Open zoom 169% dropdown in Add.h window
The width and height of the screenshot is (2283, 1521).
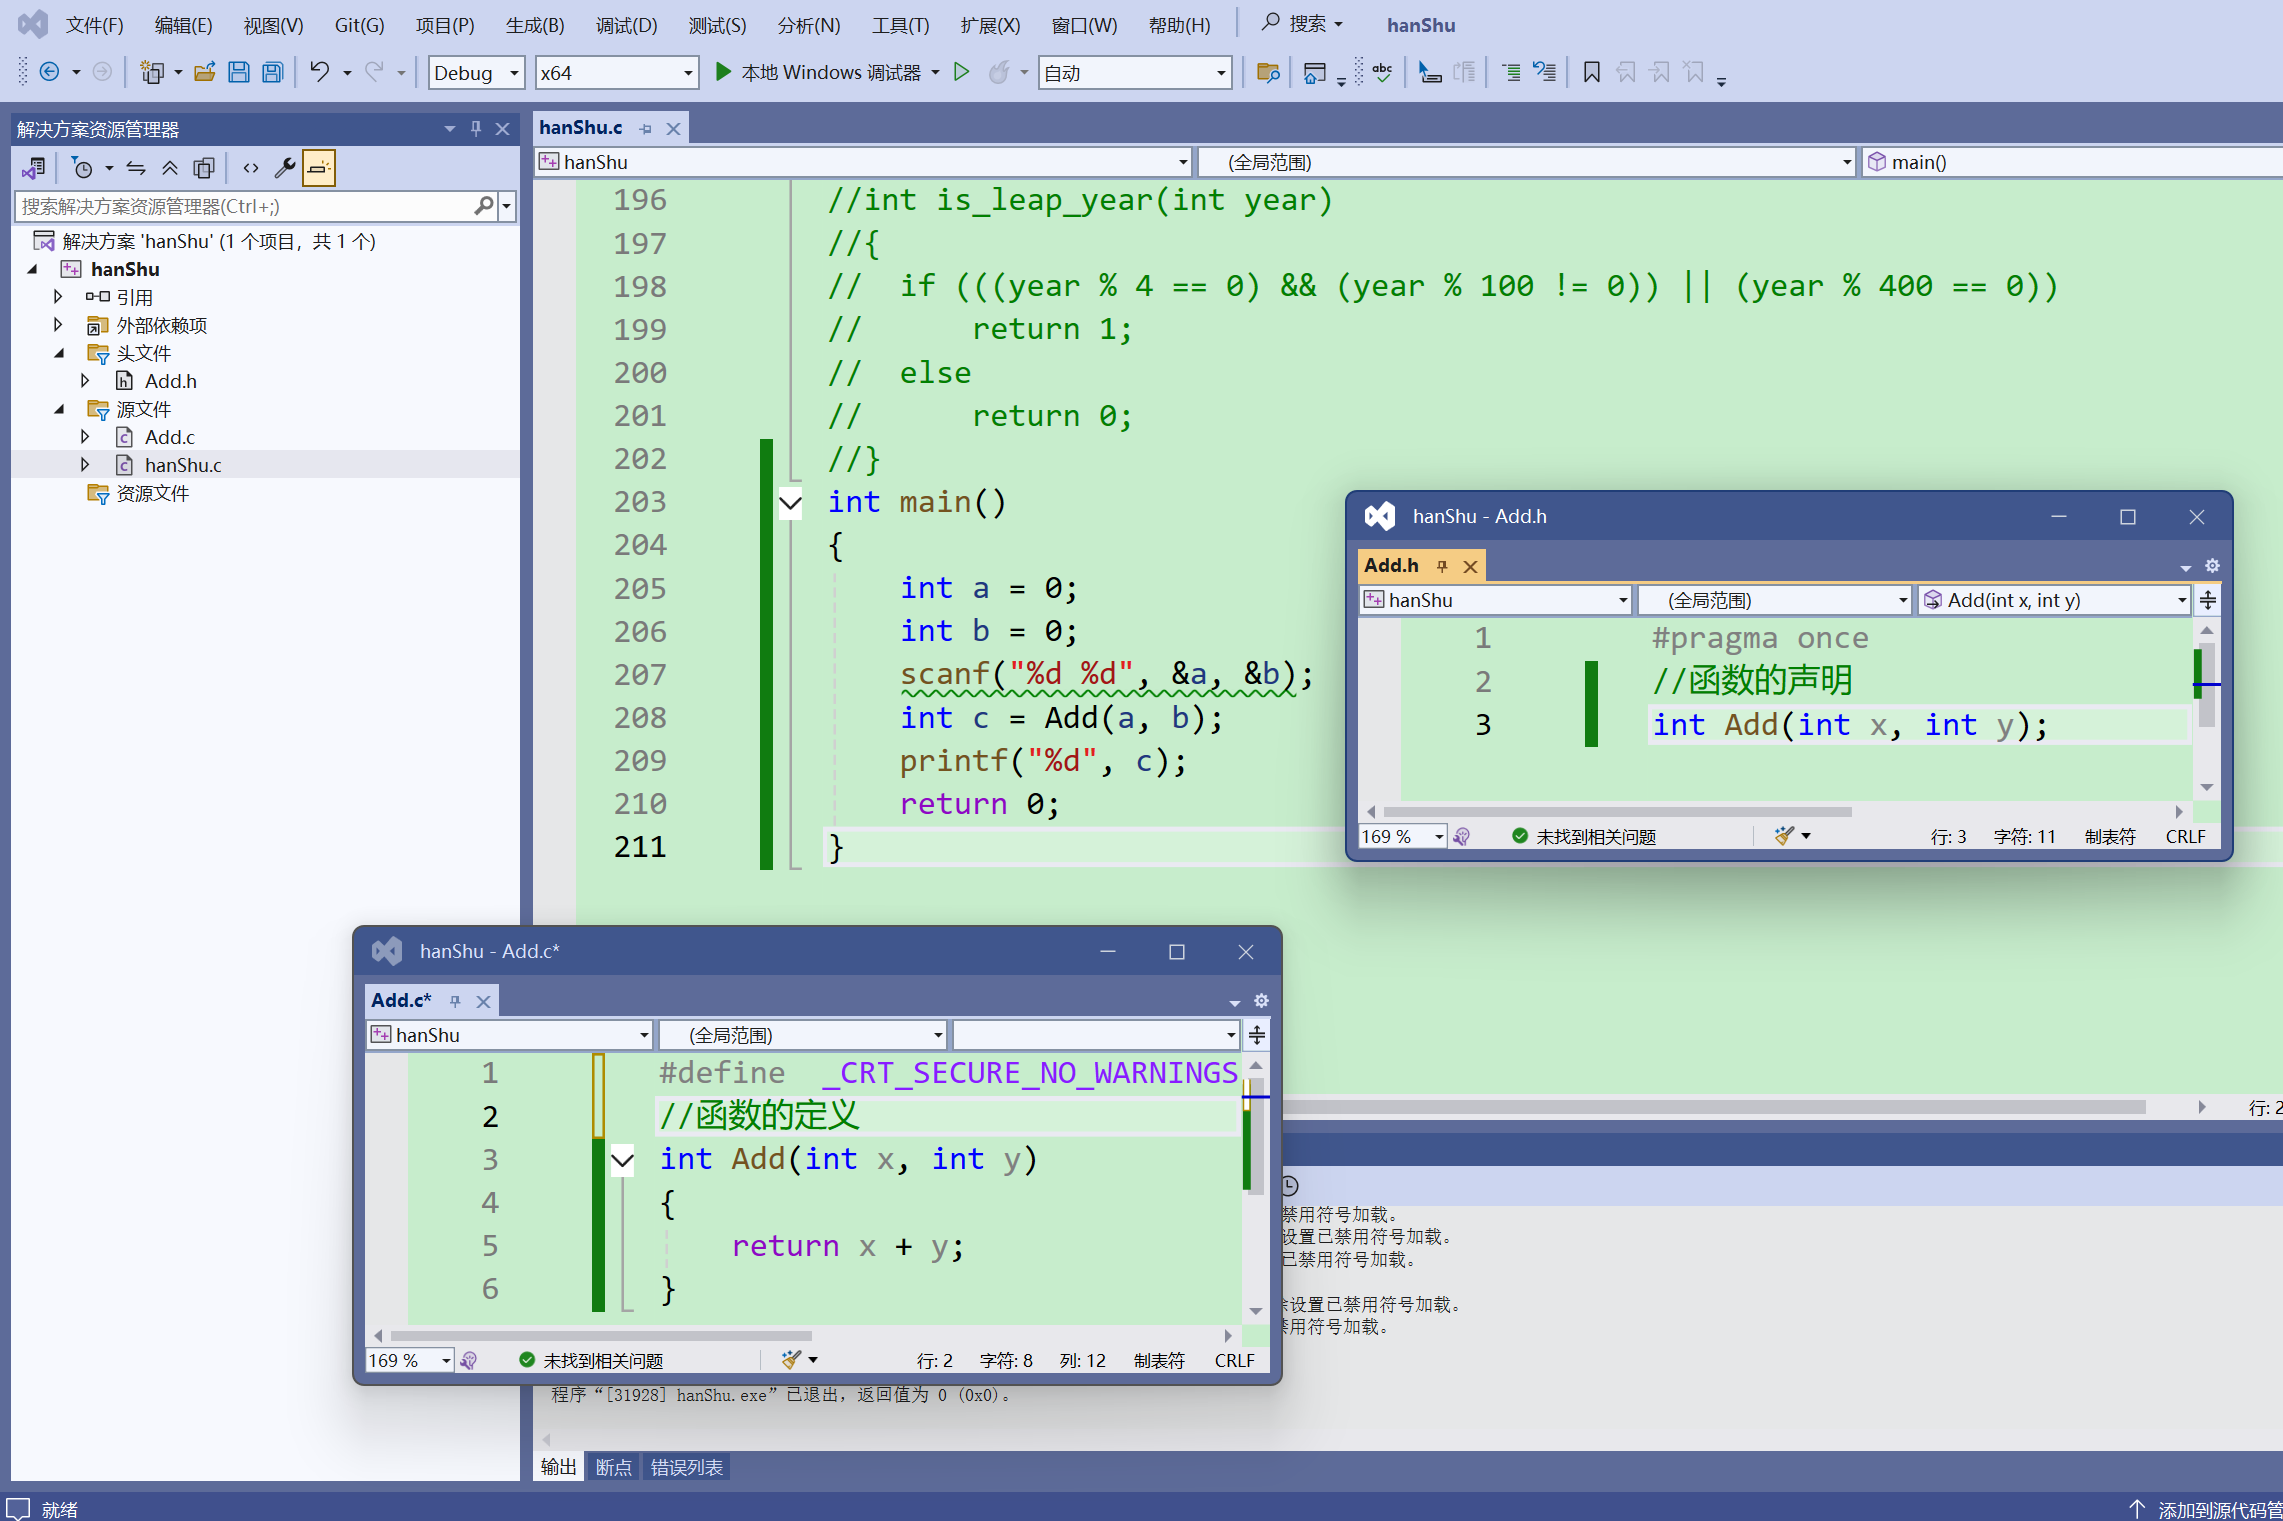(1440, 837)
